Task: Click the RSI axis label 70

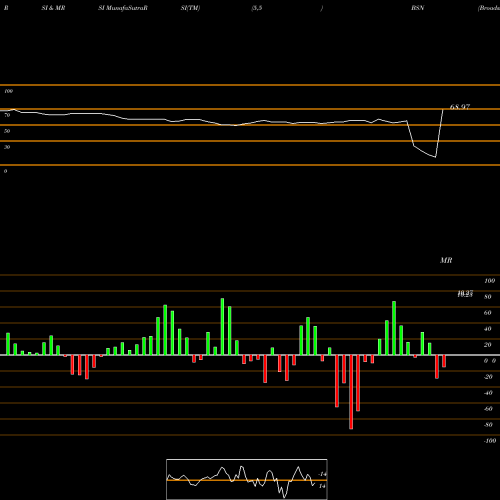Action: [x=7, y=115]
